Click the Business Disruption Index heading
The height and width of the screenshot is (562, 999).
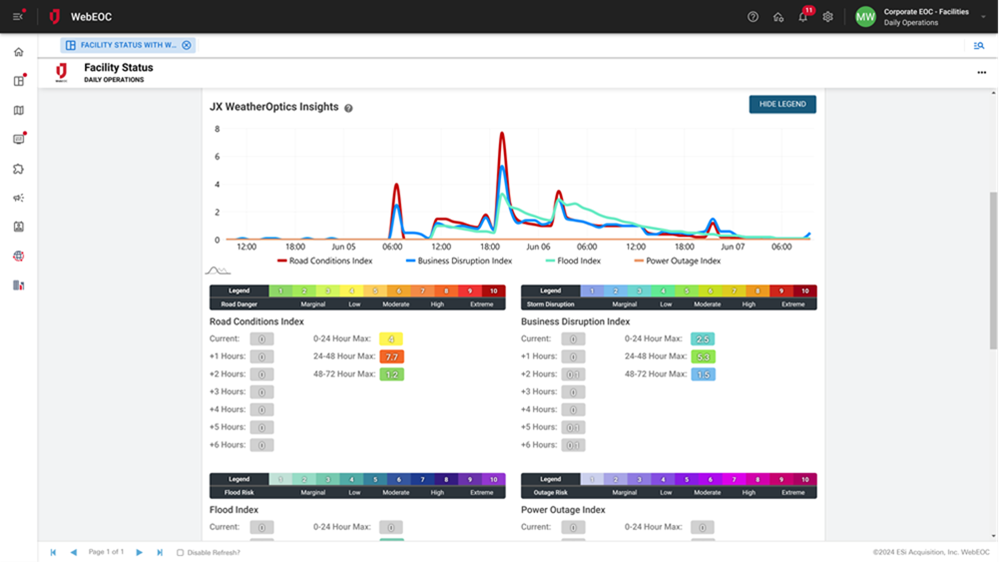575,322
